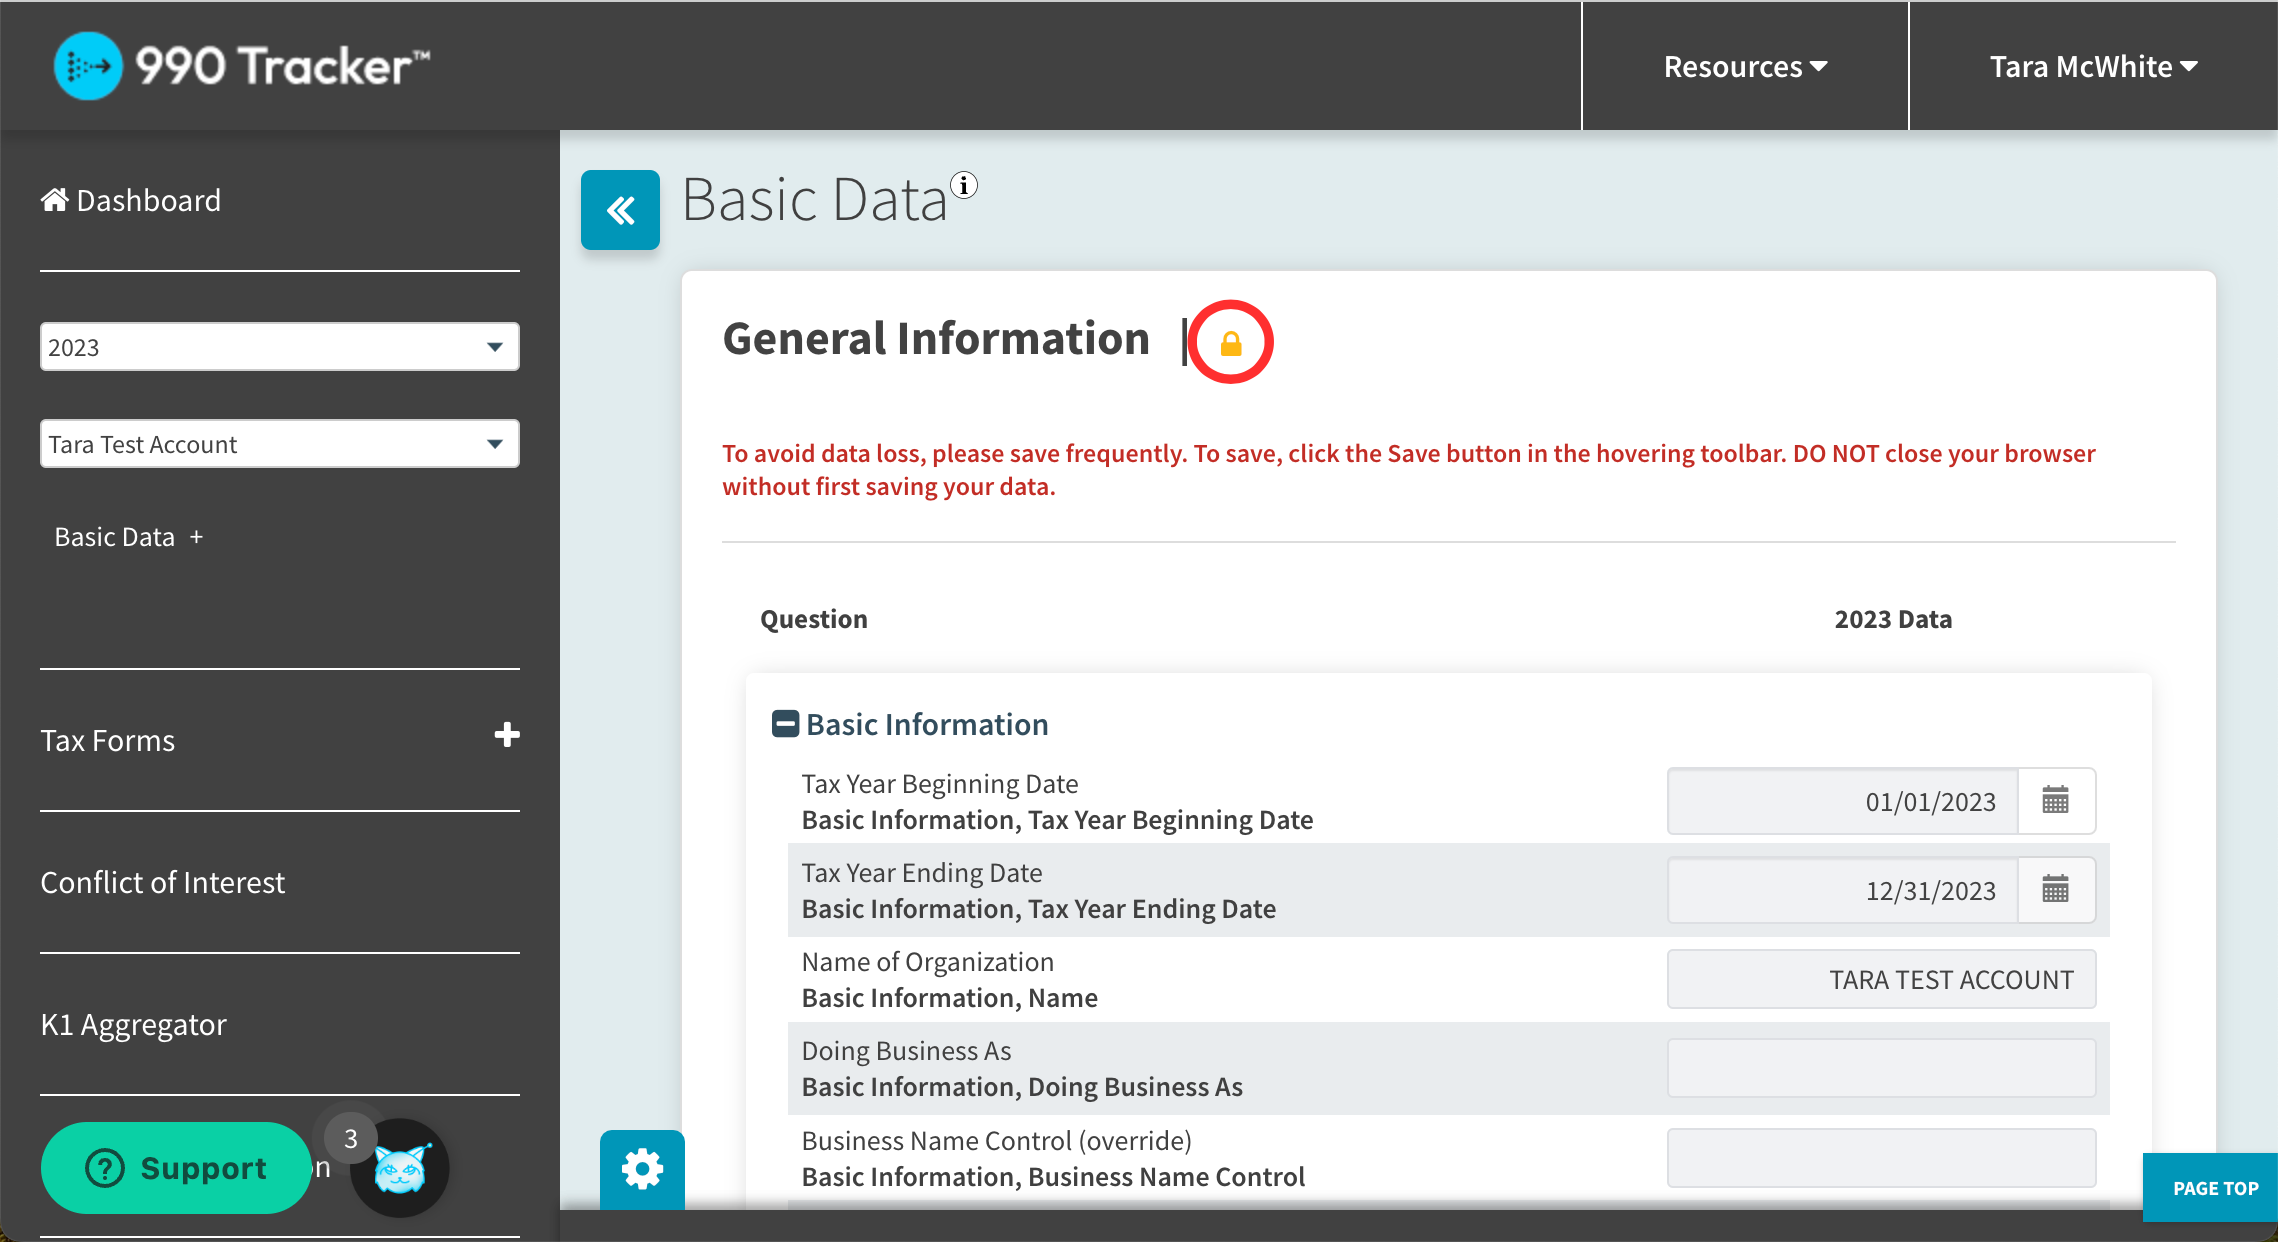Open the Tara Test Account dropdown
This screenshot has height=1242, width=2278.
279,444
